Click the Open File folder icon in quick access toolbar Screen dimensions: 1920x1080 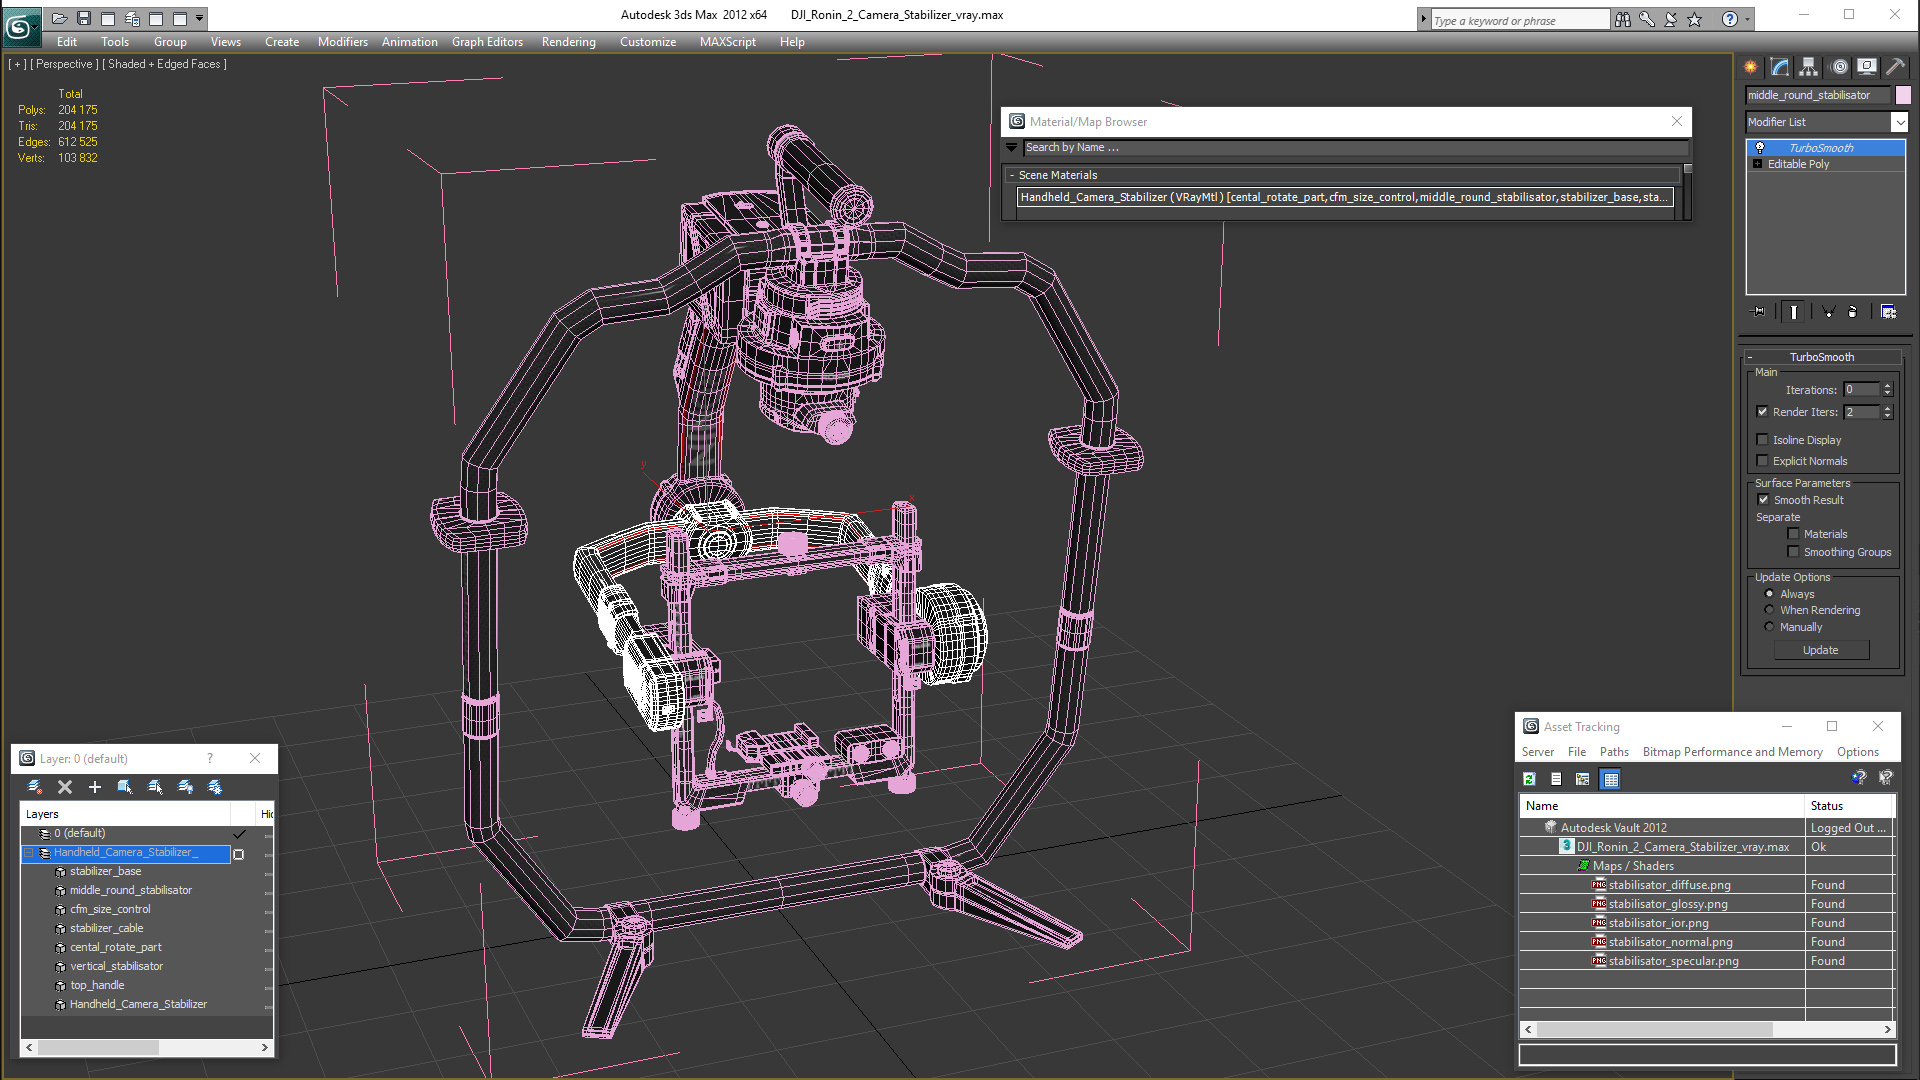(x=59, y=18)
